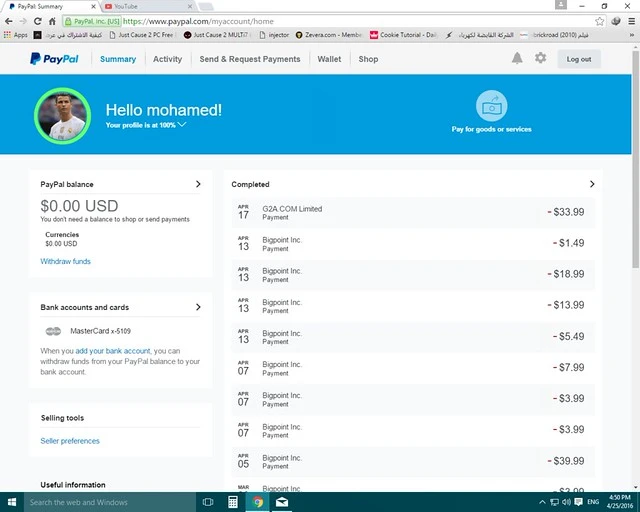Click the volume icon in the system tray
Image resolution: width=640 pixels, height=512 pixels.
pyautogui.click(x=567, y=502)
